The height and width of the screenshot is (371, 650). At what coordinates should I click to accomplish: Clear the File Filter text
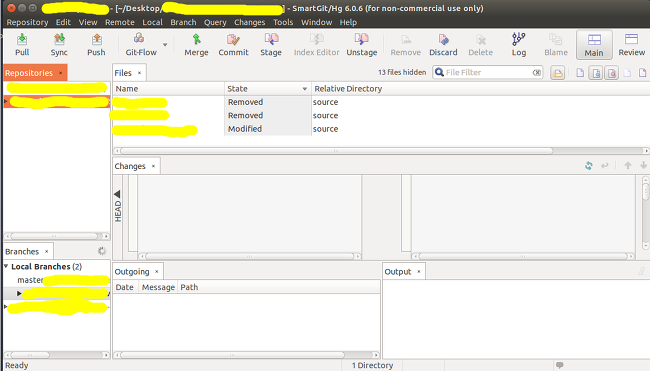point(536,73)
